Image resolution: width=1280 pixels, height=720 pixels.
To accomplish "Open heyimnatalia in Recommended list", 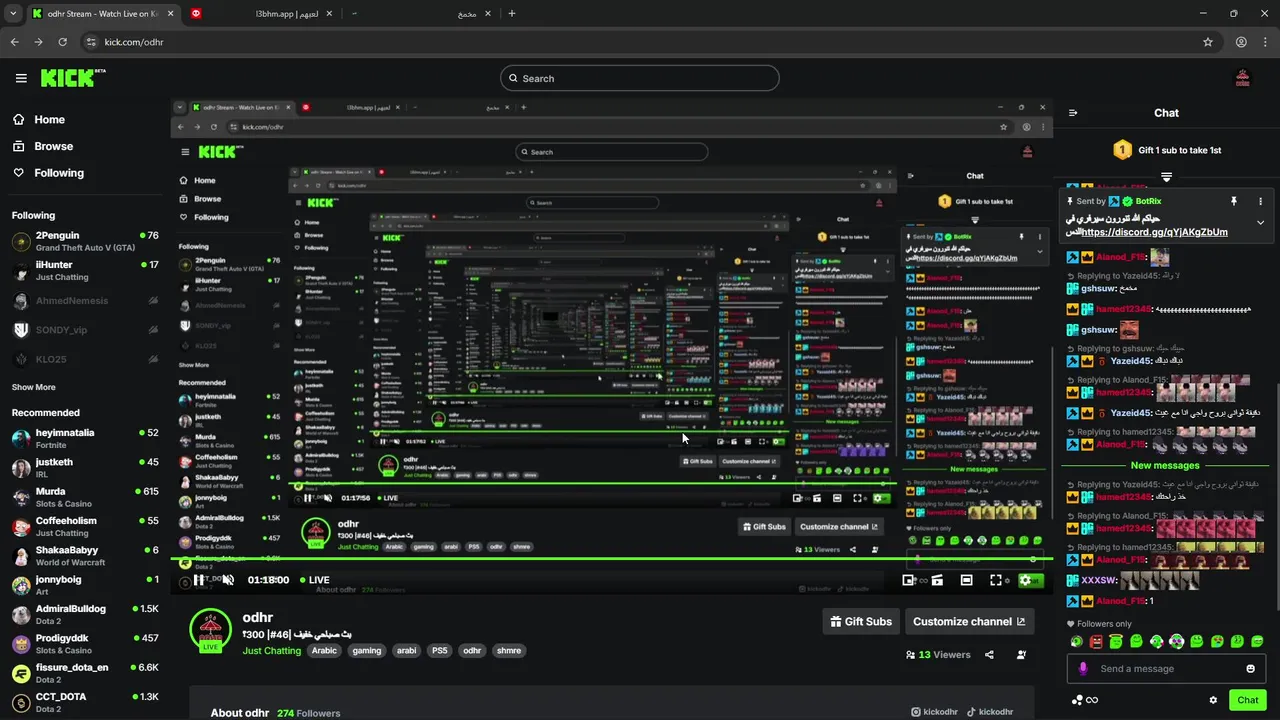I will click(x=85, y=439).
